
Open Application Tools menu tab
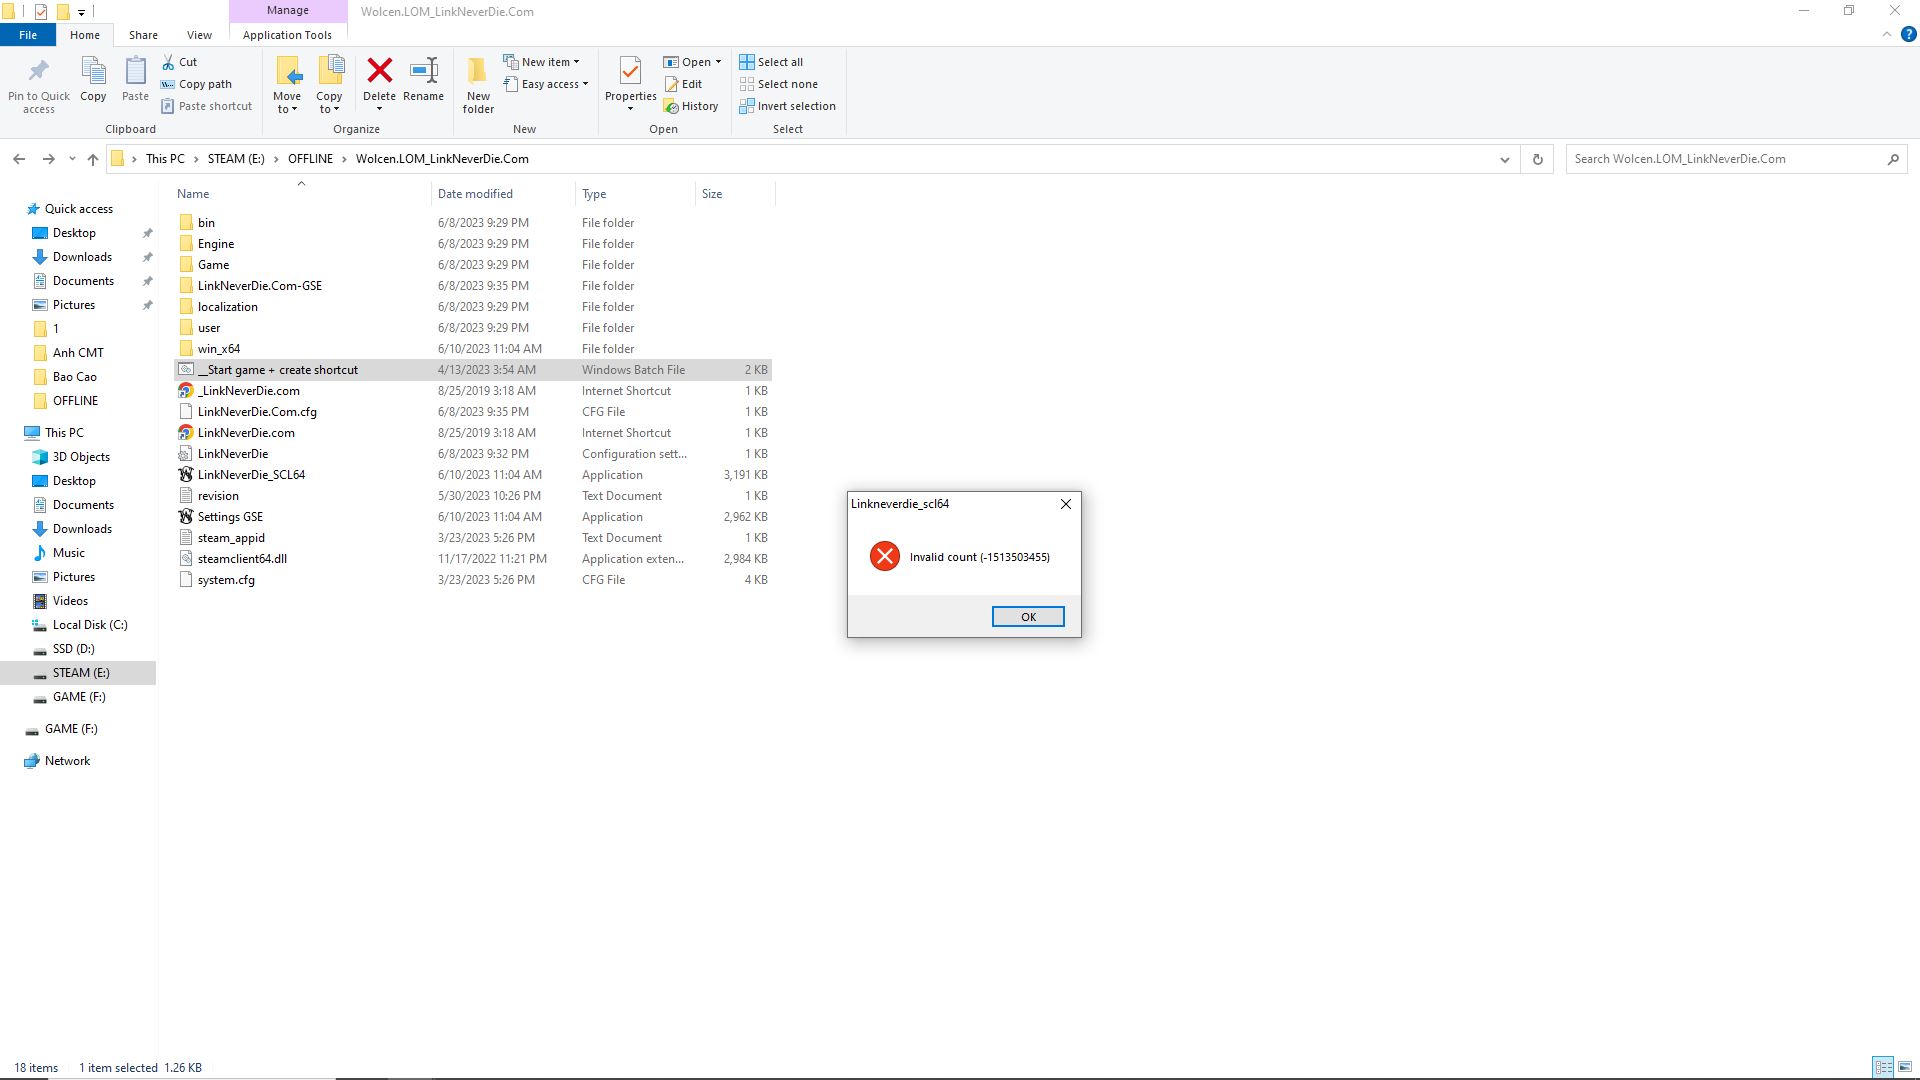pyautogui.click(x=285, y=34)
